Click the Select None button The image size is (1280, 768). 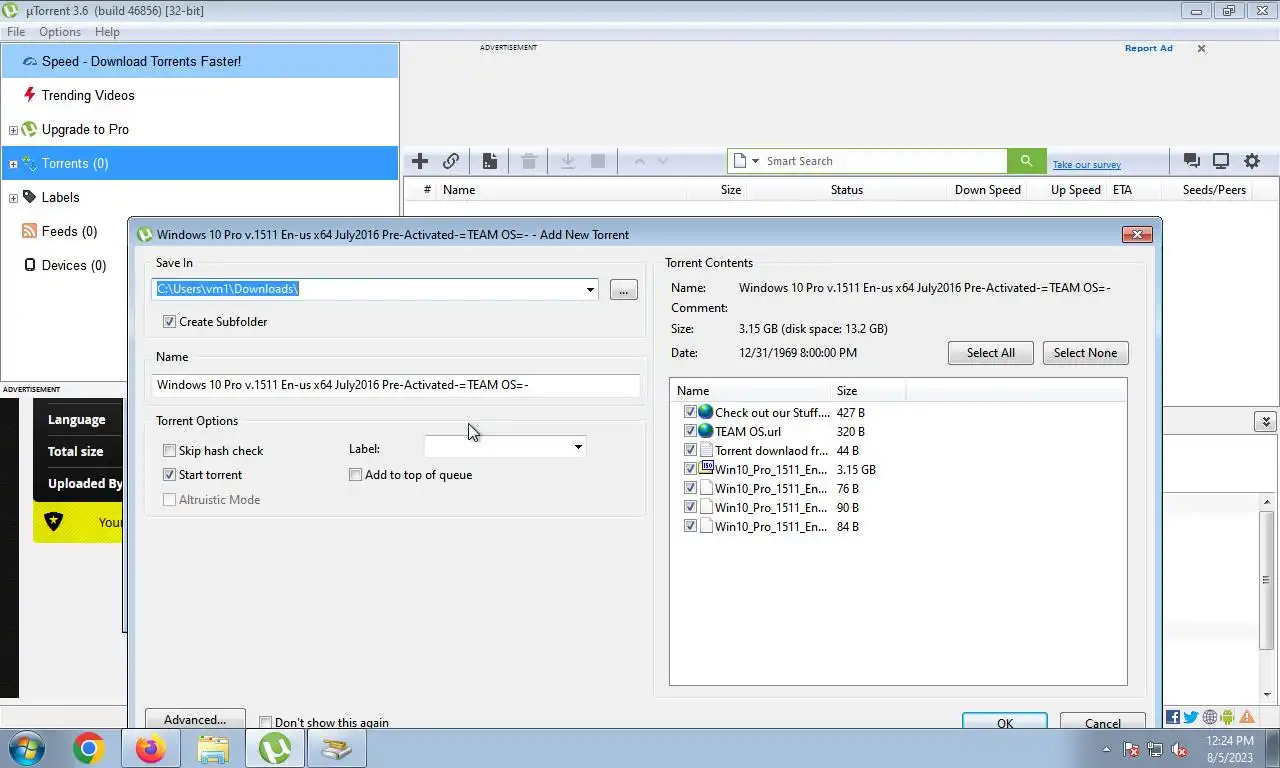point(1085,353)
